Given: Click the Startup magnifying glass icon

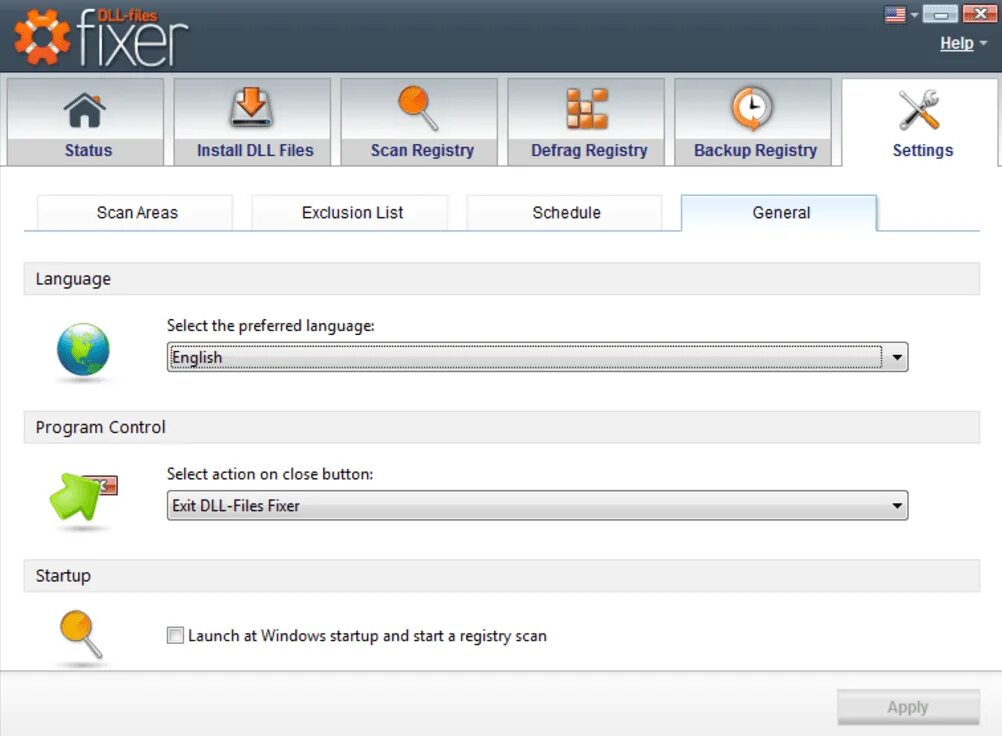Looking at the screenshot, I should pos(81,634).
